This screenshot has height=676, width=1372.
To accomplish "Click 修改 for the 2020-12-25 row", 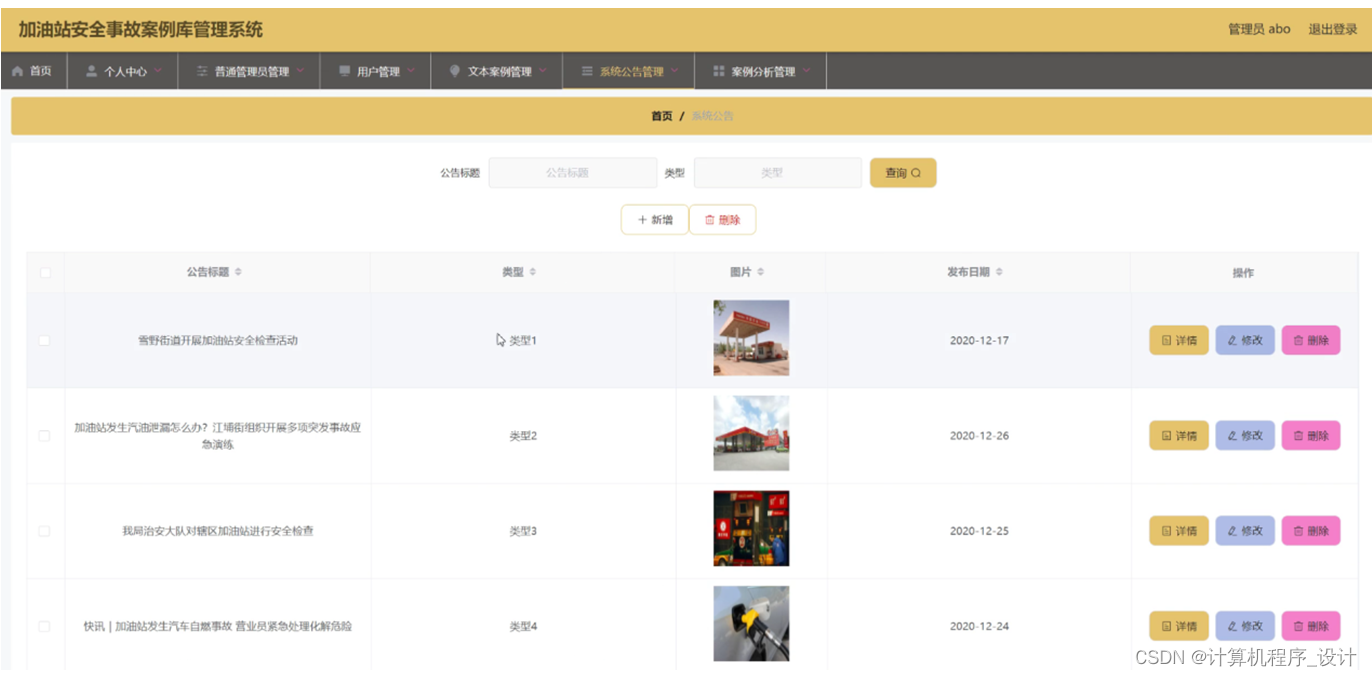I will [1245, 531].
